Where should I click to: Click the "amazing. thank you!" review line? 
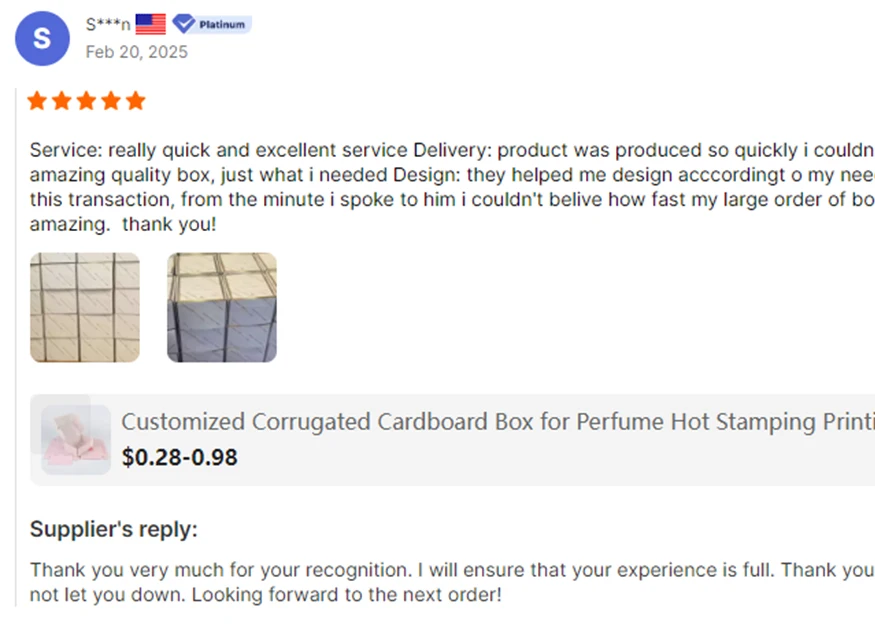pos(123,224)
